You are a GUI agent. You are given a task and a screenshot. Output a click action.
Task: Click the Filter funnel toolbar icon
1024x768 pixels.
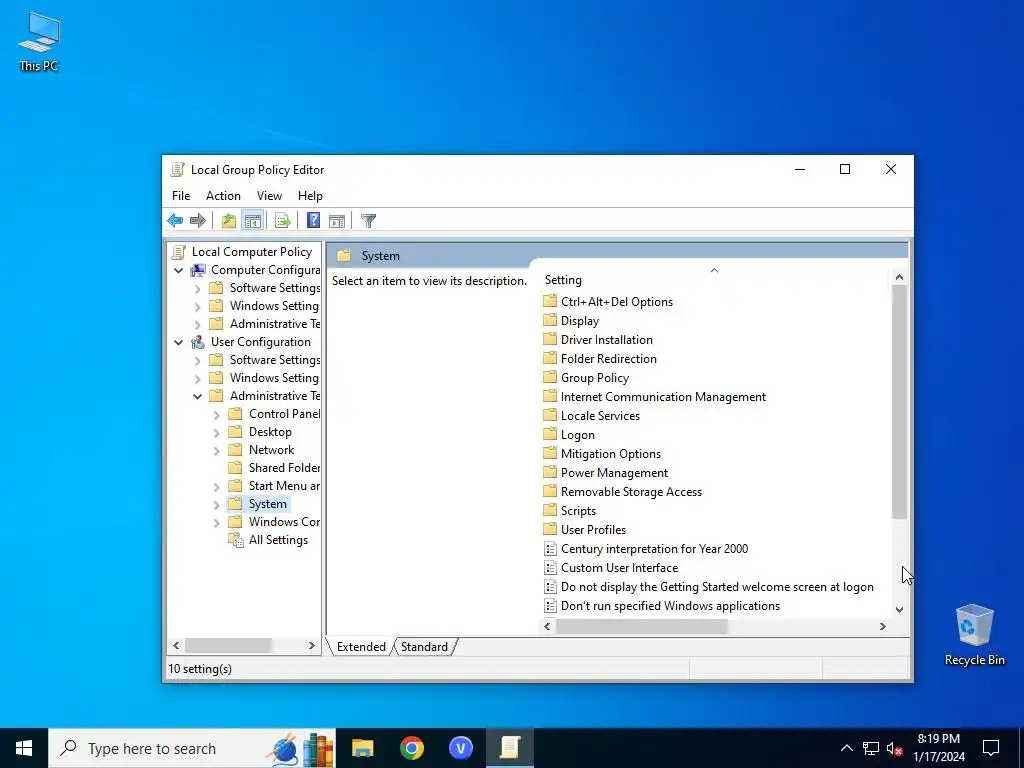(368, 221)
